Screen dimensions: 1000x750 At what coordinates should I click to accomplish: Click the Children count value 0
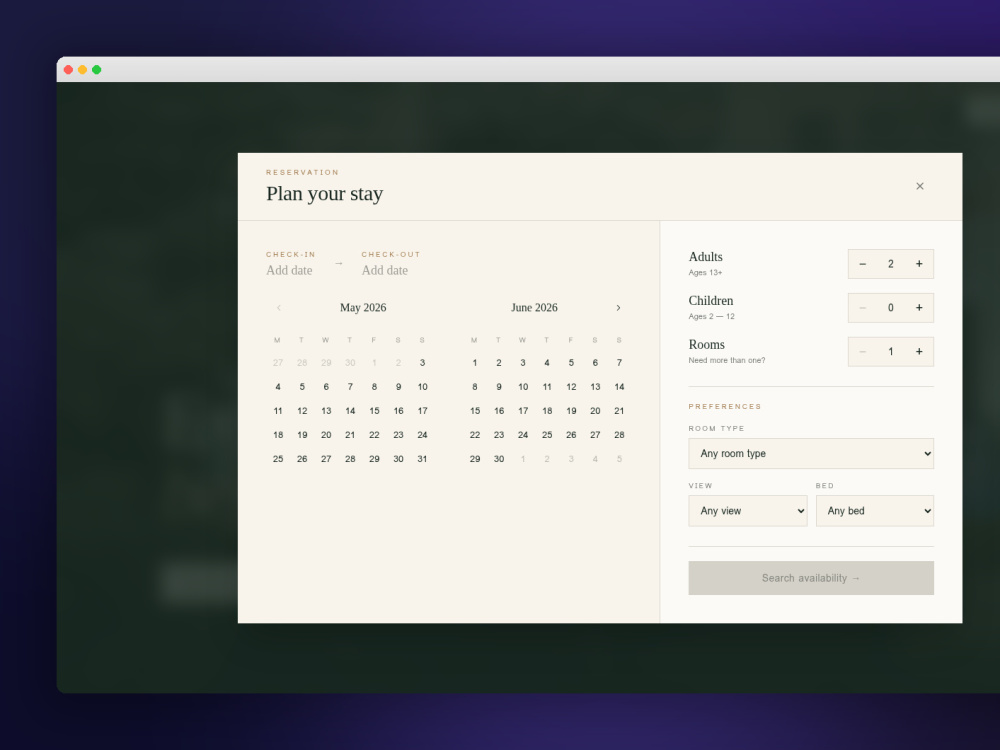[891, 308]
